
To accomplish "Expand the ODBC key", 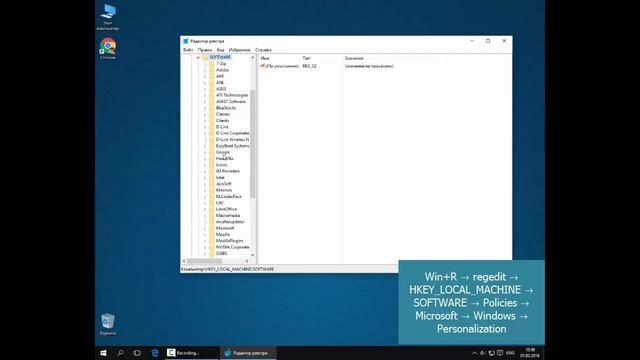I will click(205, 253).
